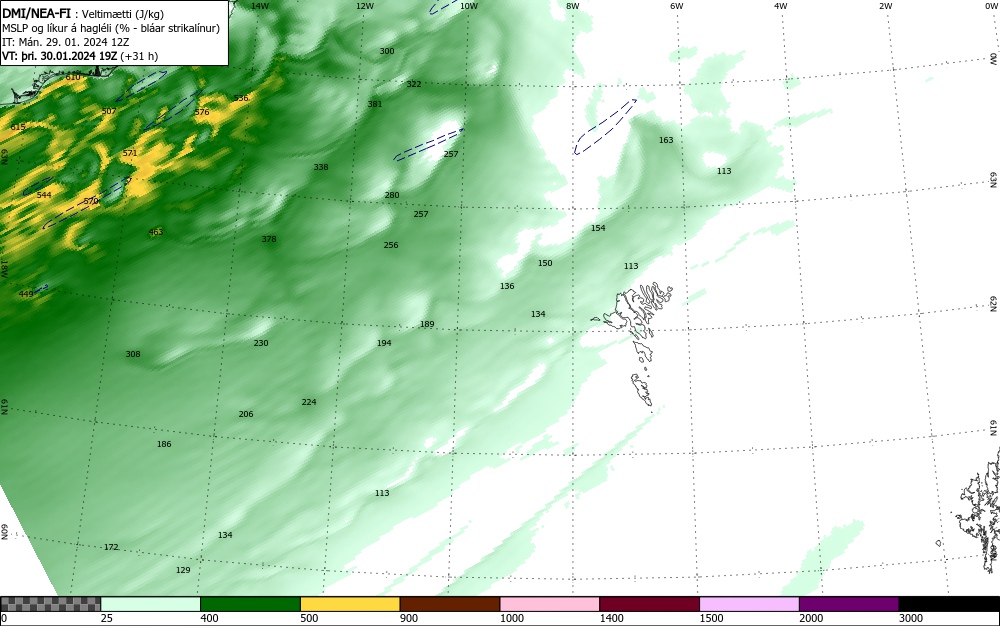Click the map value '194'
Image resolution: width=1000 pixels, height=626 pixels.
pos(384,343)
